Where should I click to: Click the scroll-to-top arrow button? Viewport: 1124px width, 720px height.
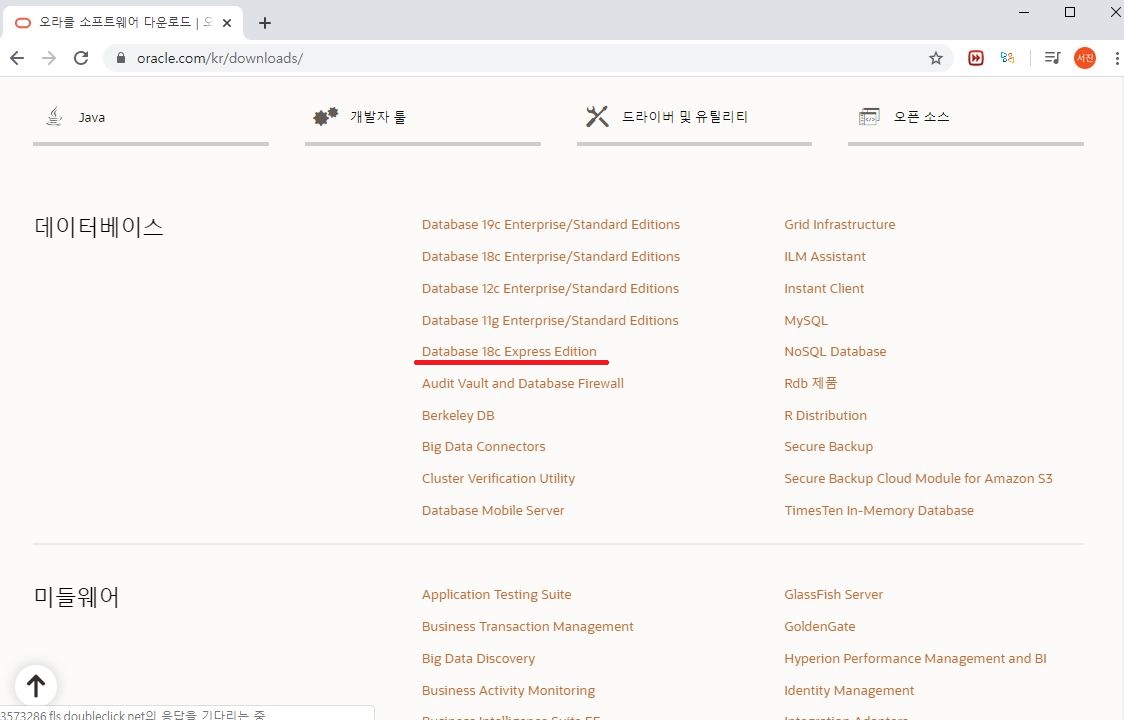[36, 686]
